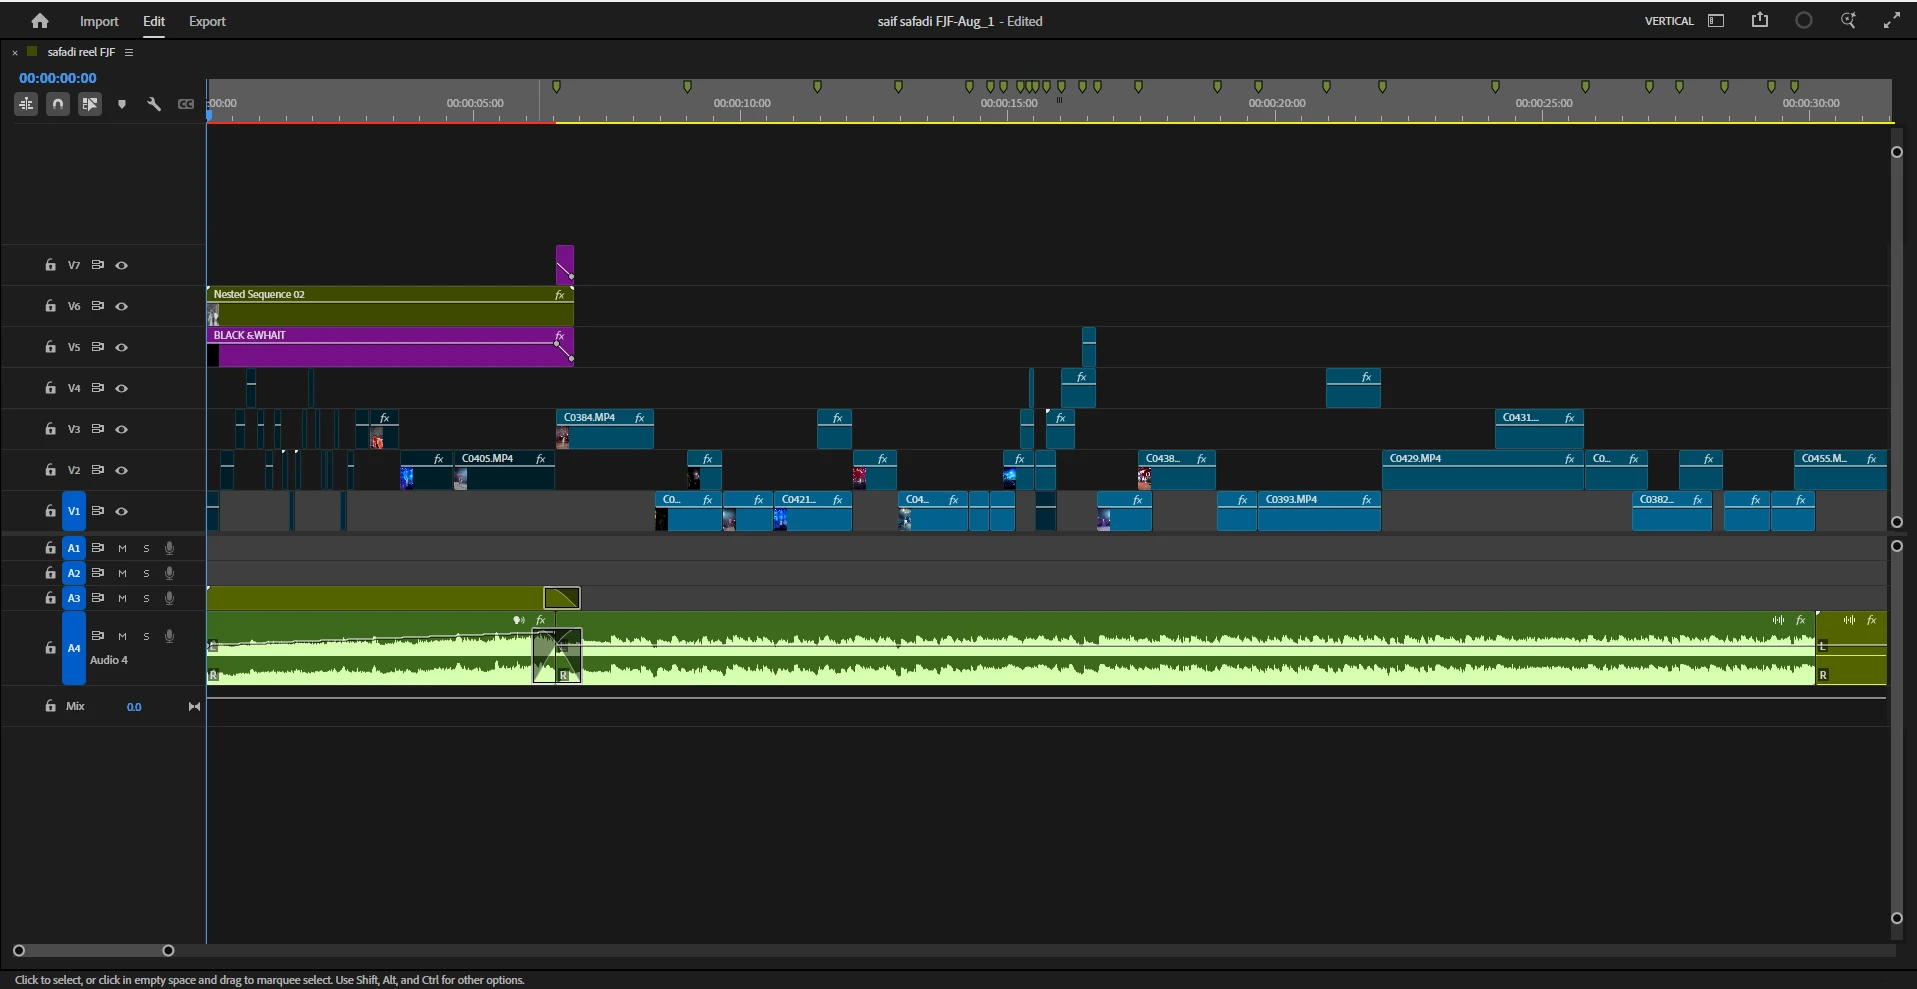Image resolution: width=1917 pixels, height=989 pixels.
Task: Open caption track options CC icon
Action: 186,104
